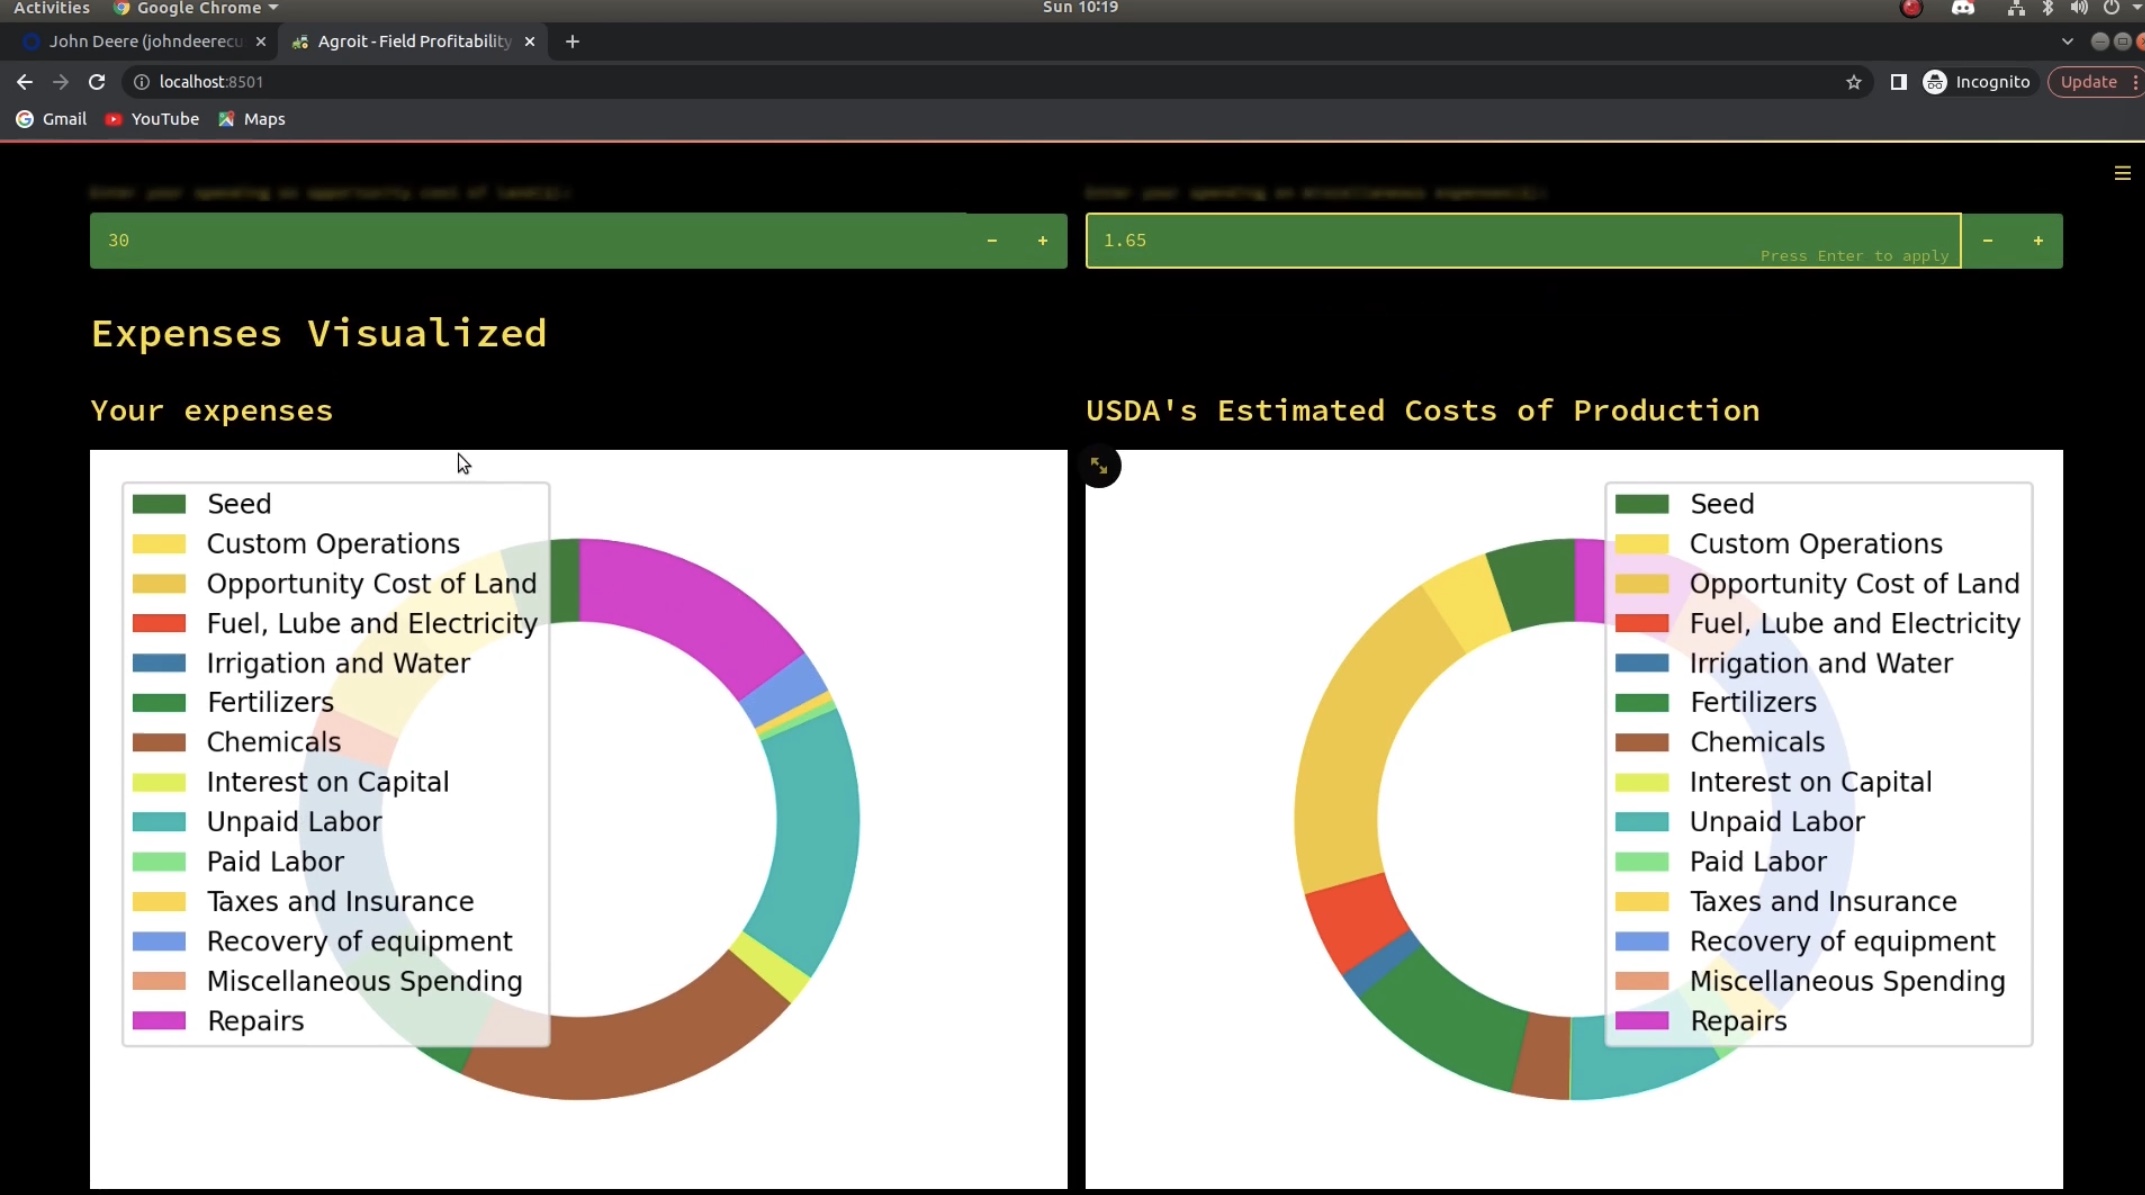Switch to the John Deere tab
This screenshot has height=1195, width=2145.
tap(145, 41)
